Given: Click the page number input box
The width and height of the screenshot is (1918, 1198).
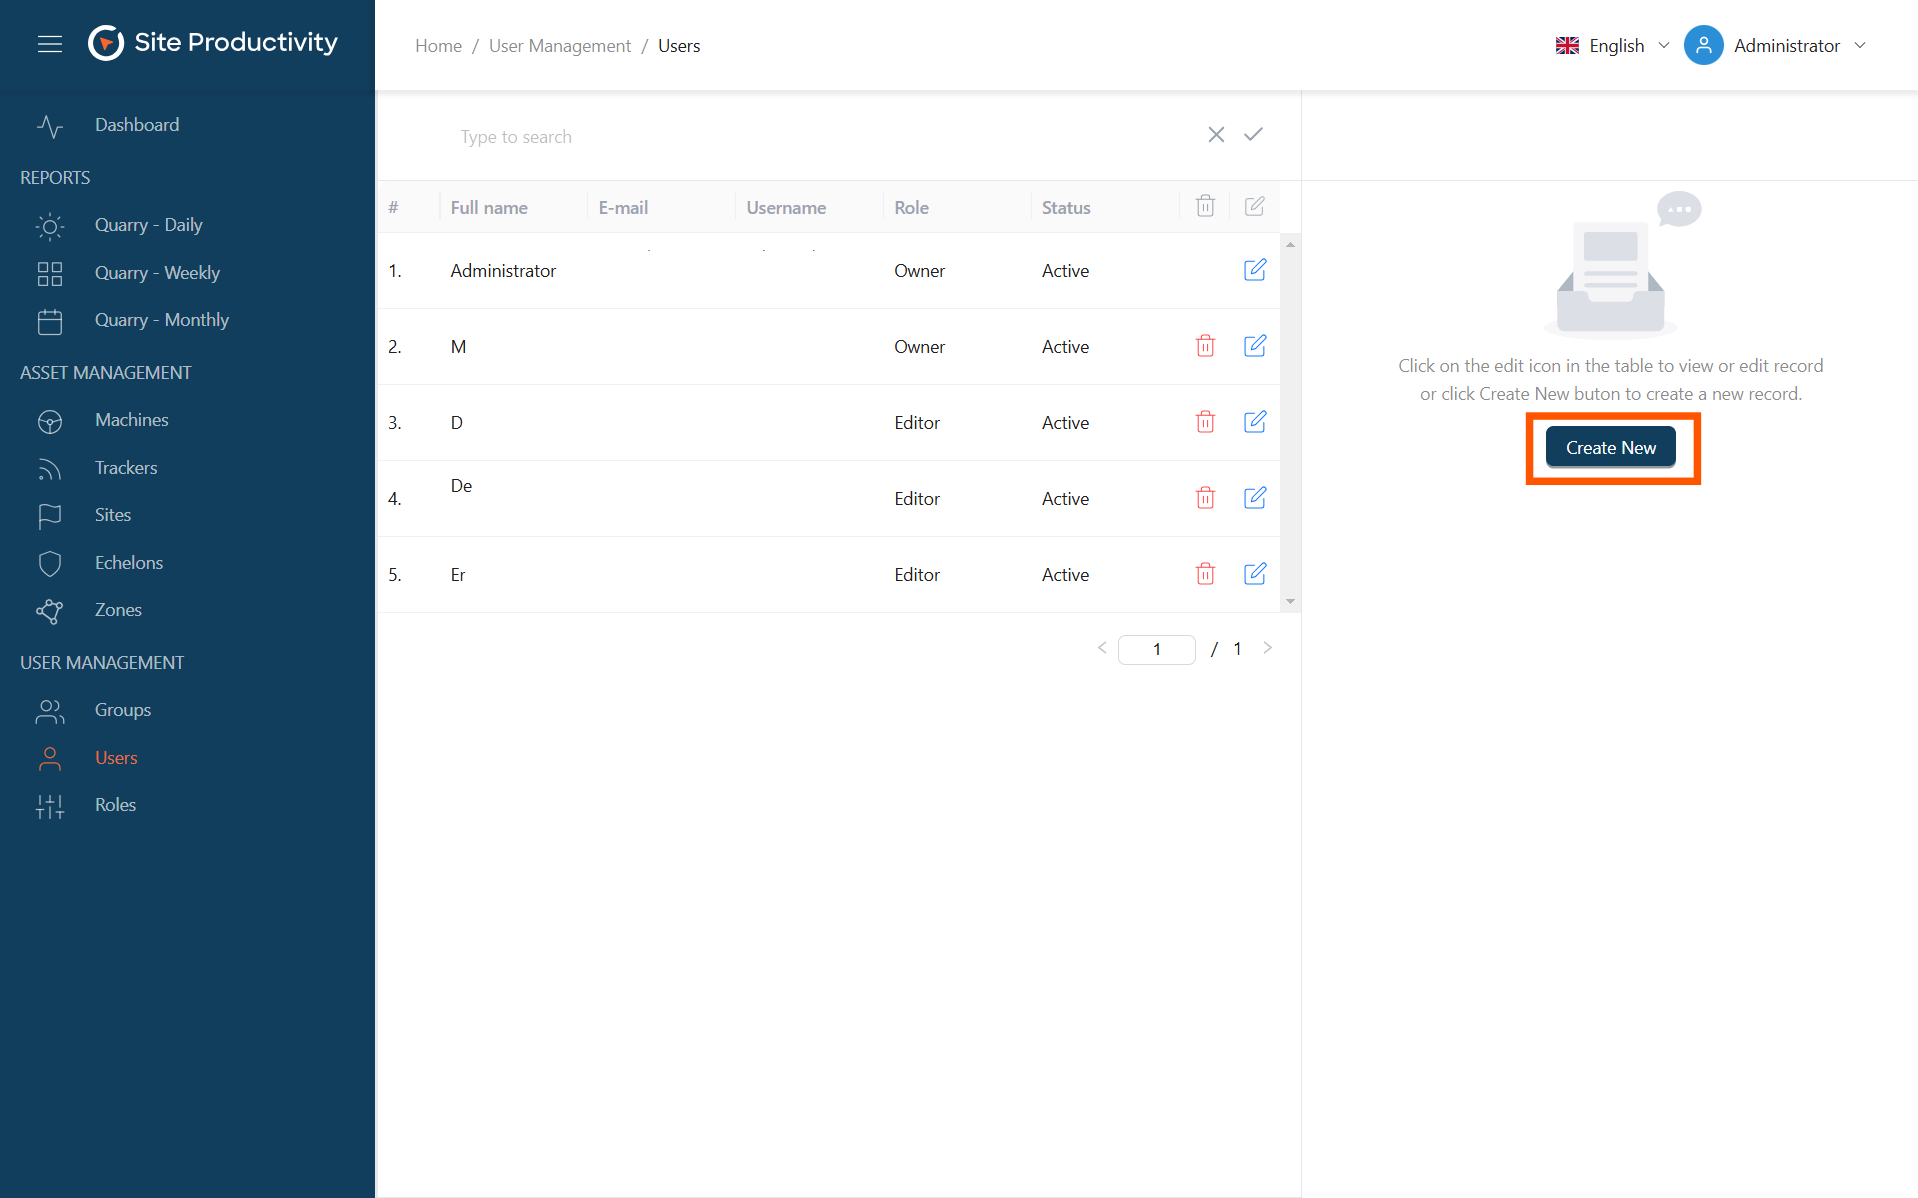Looking at the screenshot, I should [1156, 649].
